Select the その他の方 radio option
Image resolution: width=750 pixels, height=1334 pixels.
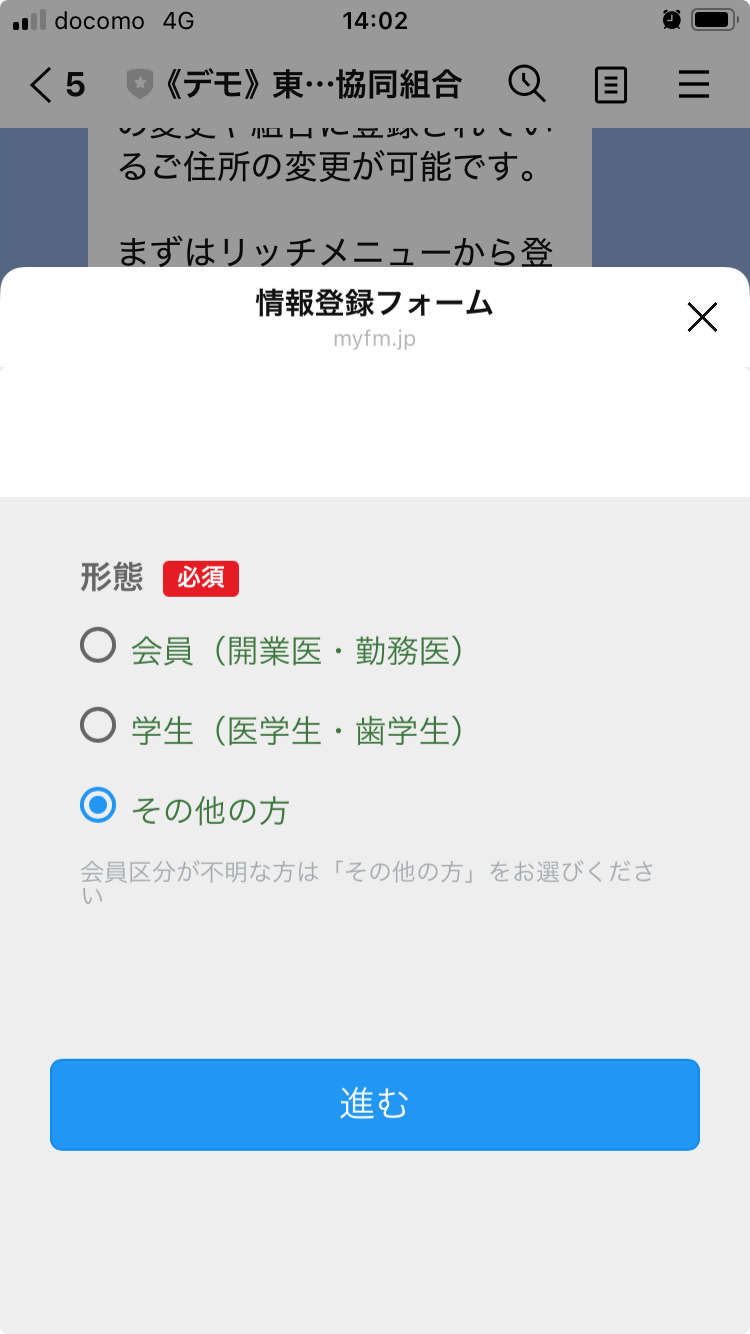tap(98, 805)
